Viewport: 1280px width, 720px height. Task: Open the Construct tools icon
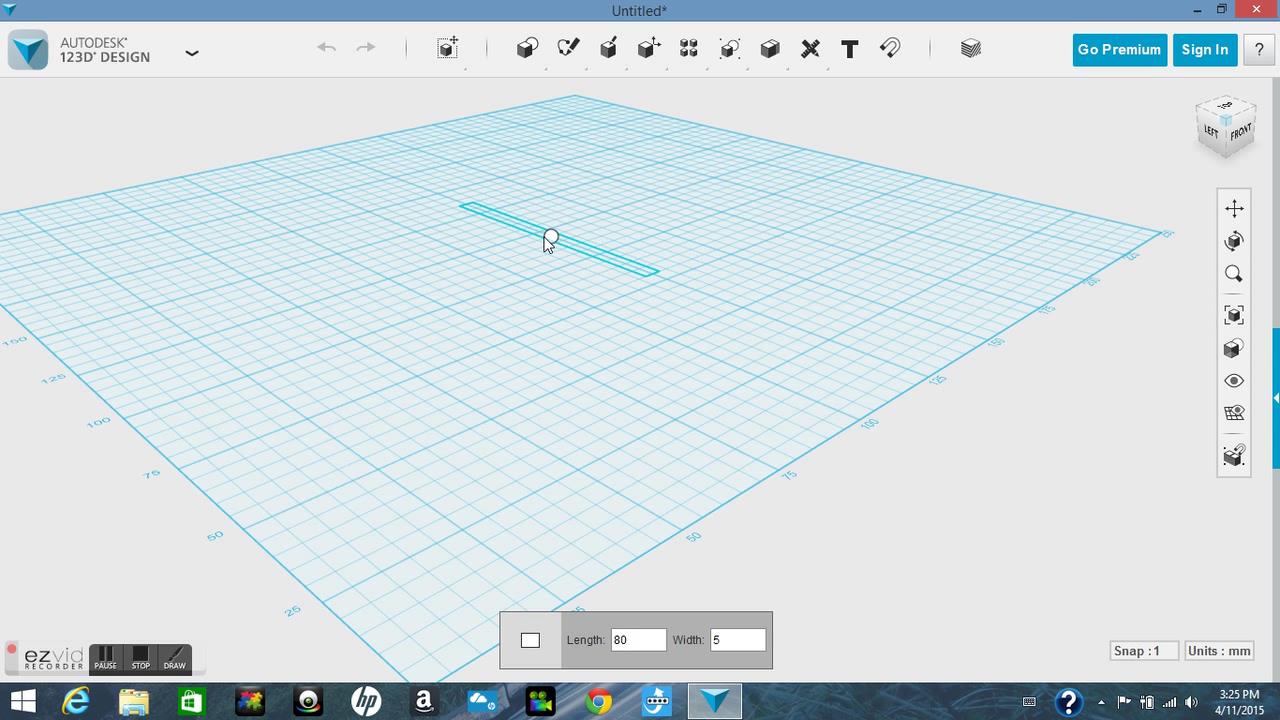pos(608,48)
